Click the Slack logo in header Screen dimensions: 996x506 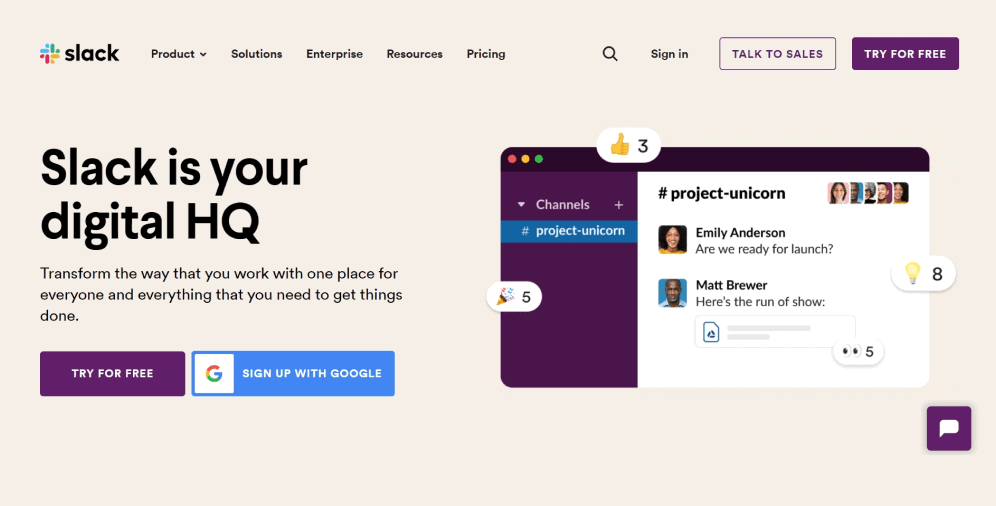(79, 54)
